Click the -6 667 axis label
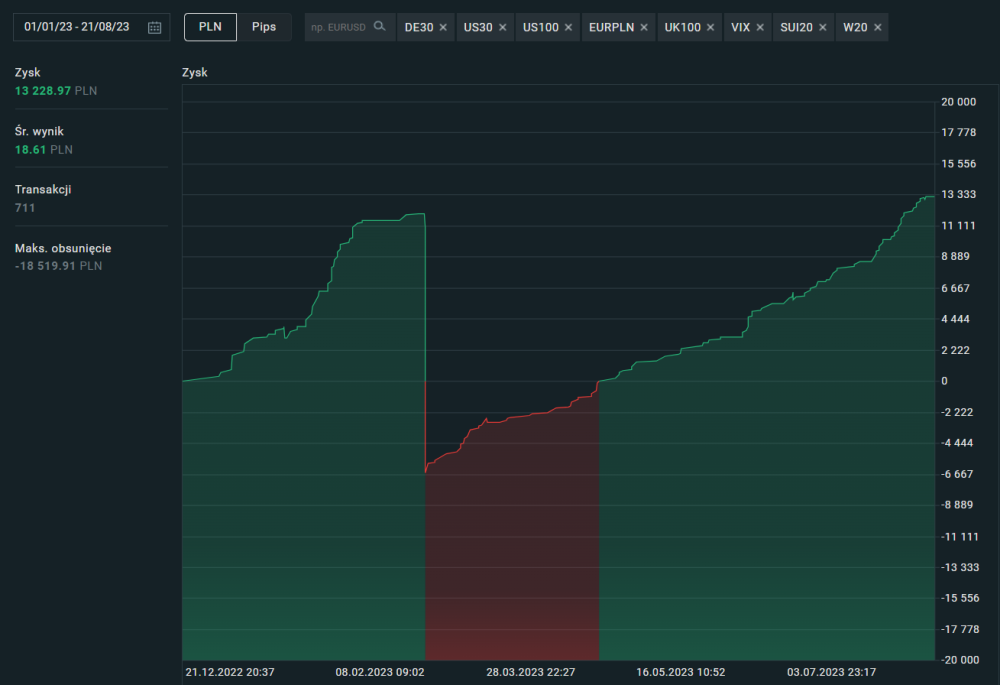The image size is (1000, 685). click(957, 474)
